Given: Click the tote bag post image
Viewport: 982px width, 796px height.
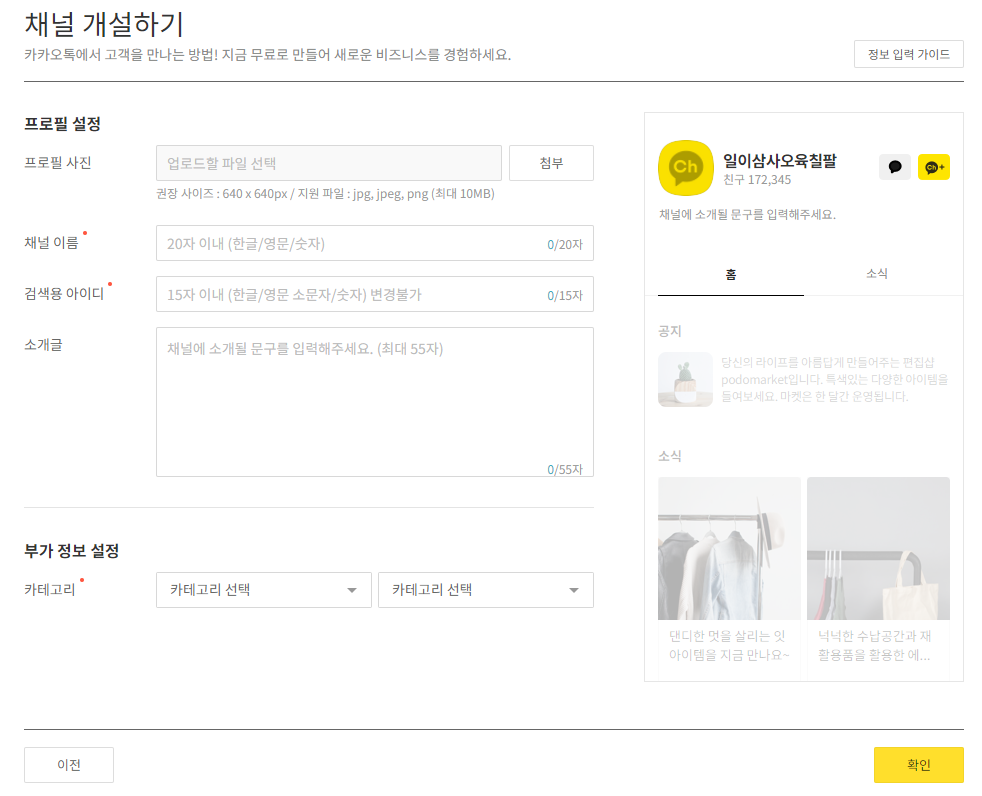Looking at the screenshot, I should [877, 548].
